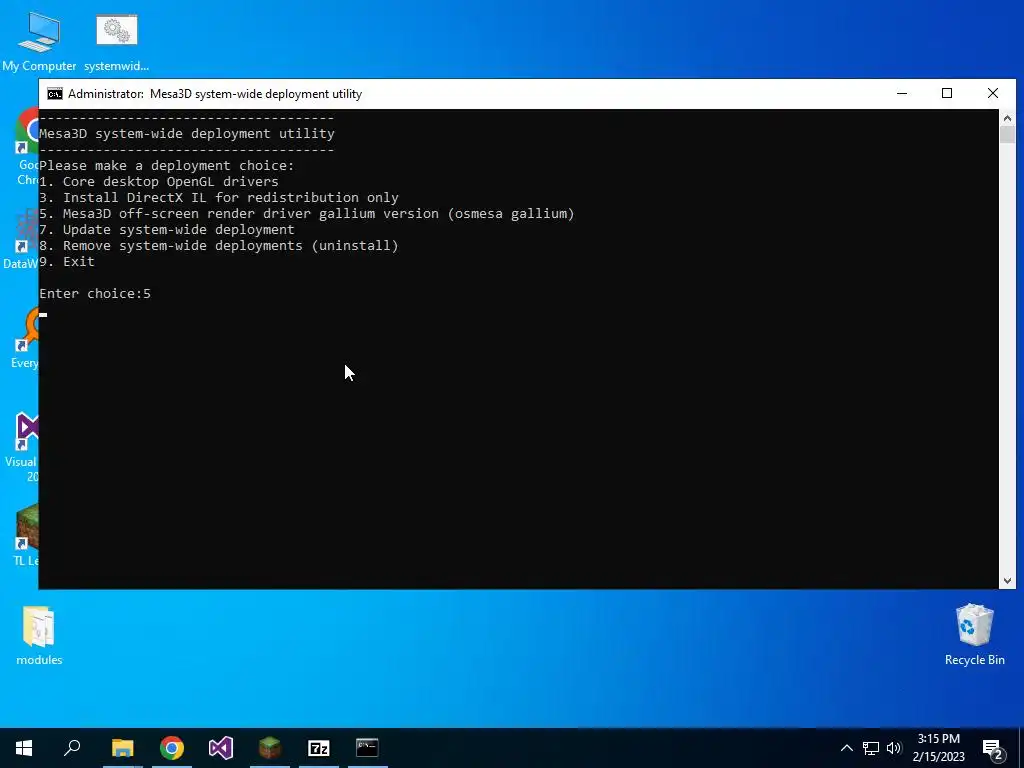Image resolution: width=1024 pixels, height=768 pixels.
Task: Select the Visual Studio desktop shortcut
Action: 23,447
